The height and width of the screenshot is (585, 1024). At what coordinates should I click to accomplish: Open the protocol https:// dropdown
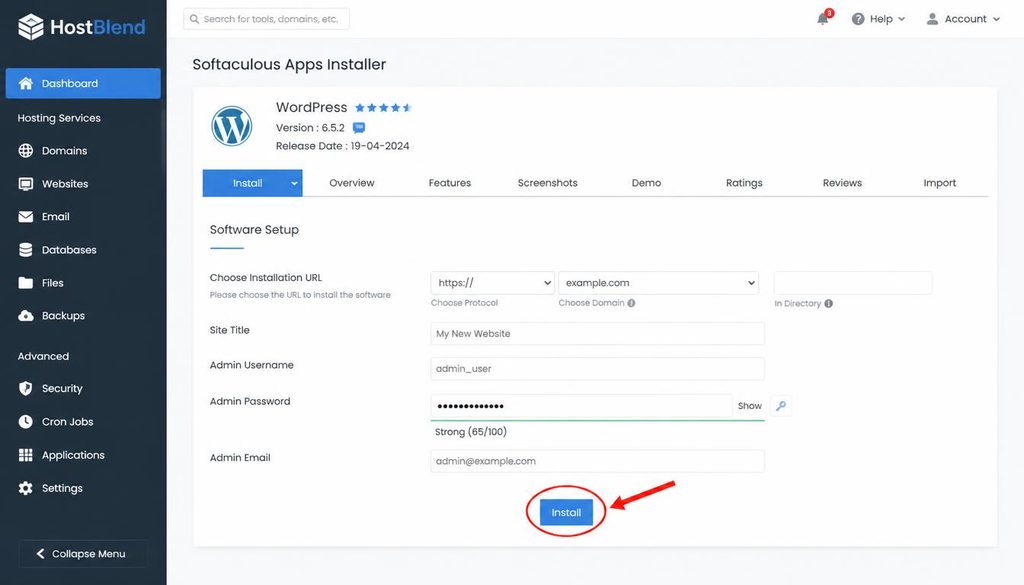pos(492,283)
